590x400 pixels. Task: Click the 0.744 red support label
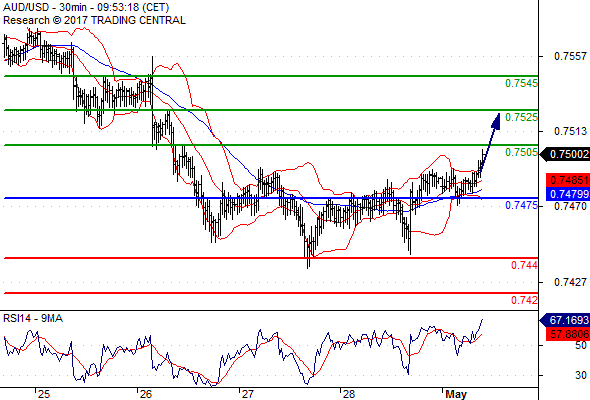(x=524, y=265)
